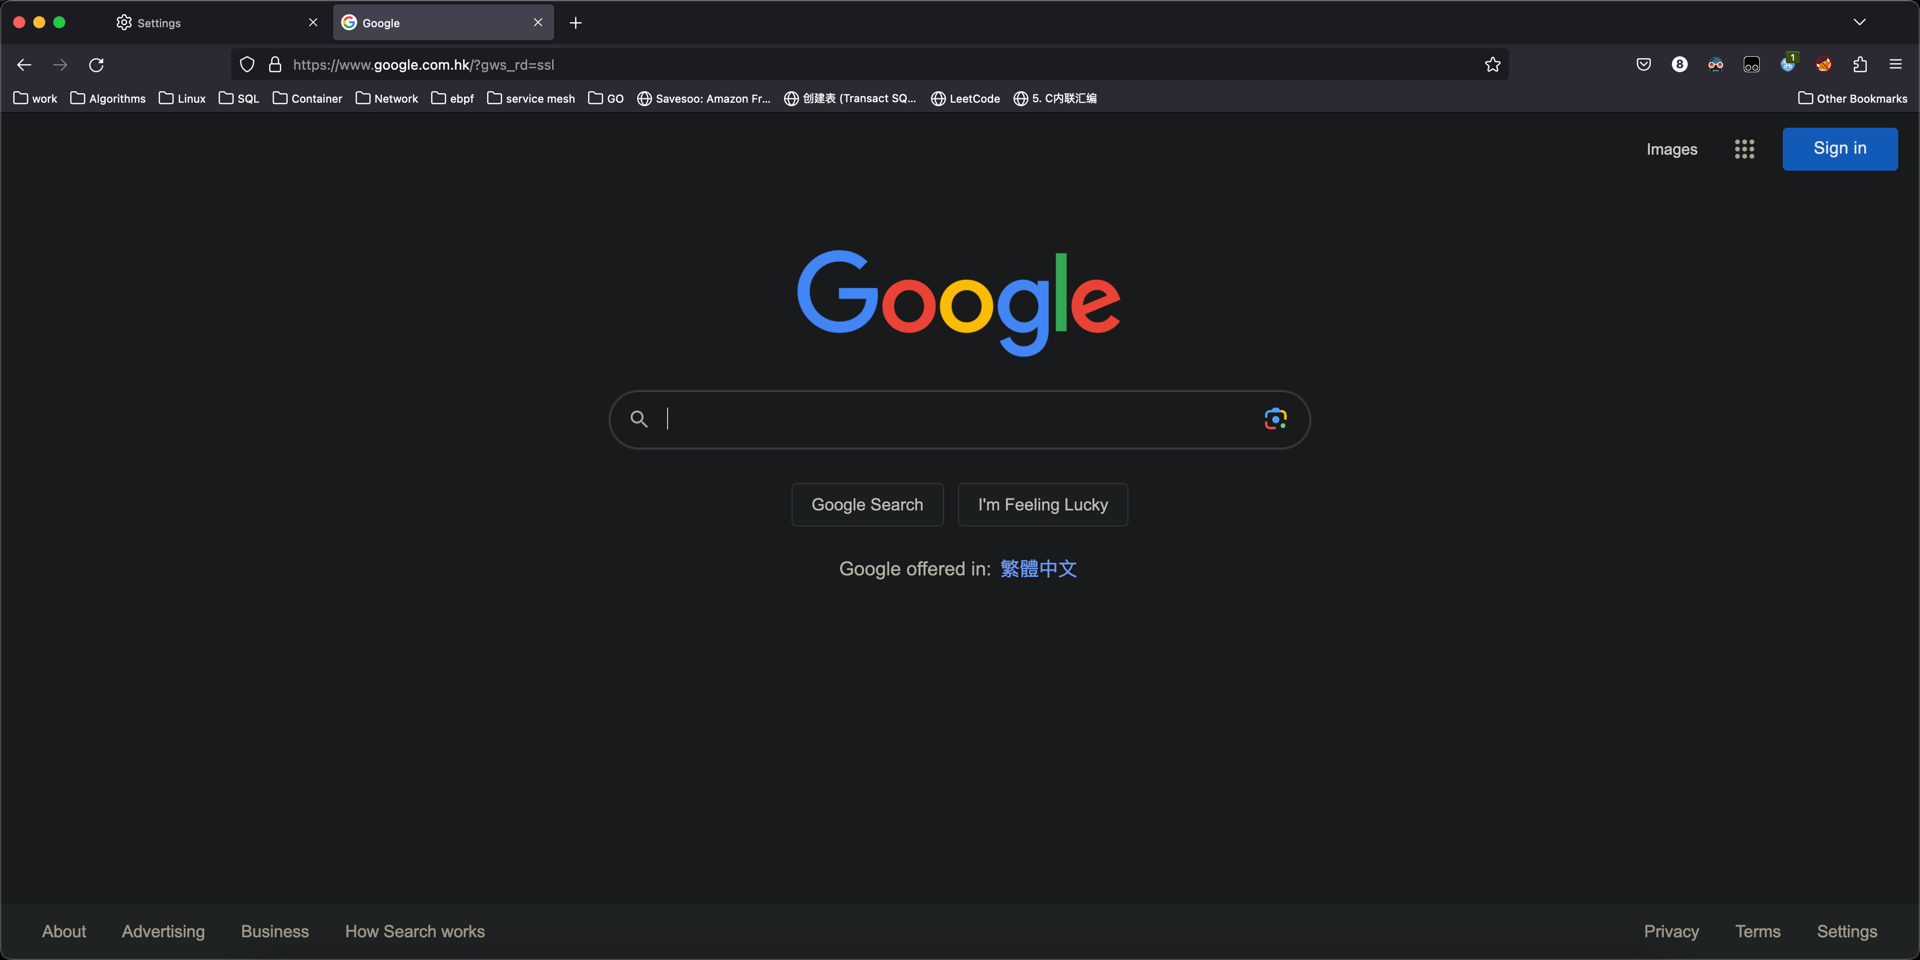The image size is (1920, 960).
Task: View site security via the padlock icon
Action: (275, 65)
